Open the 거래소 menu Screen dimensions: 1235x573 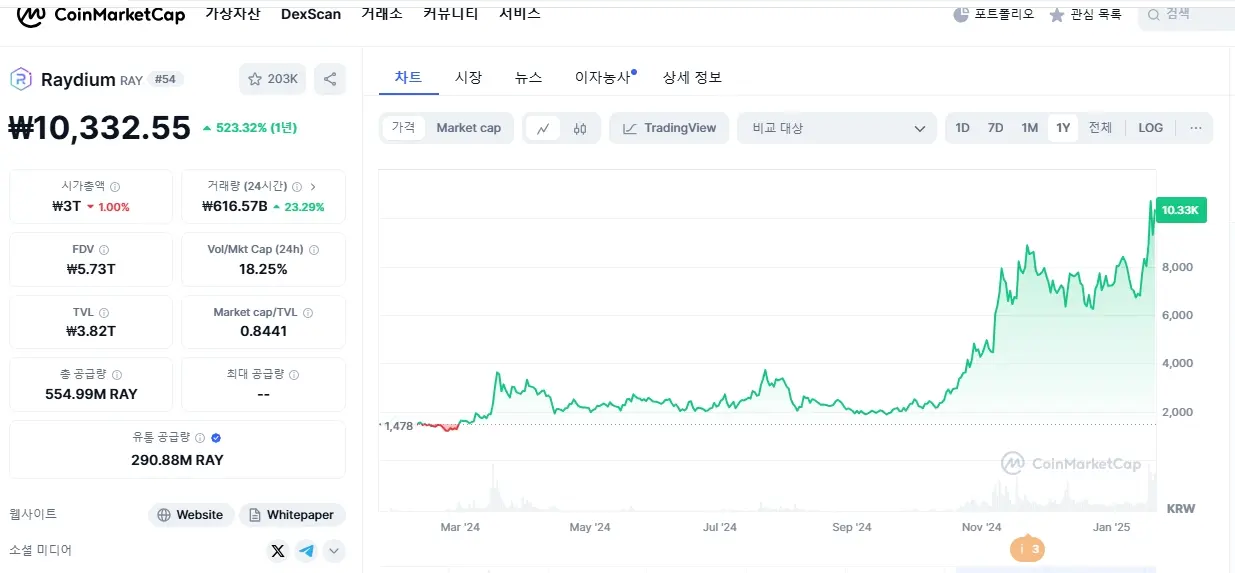382,14
